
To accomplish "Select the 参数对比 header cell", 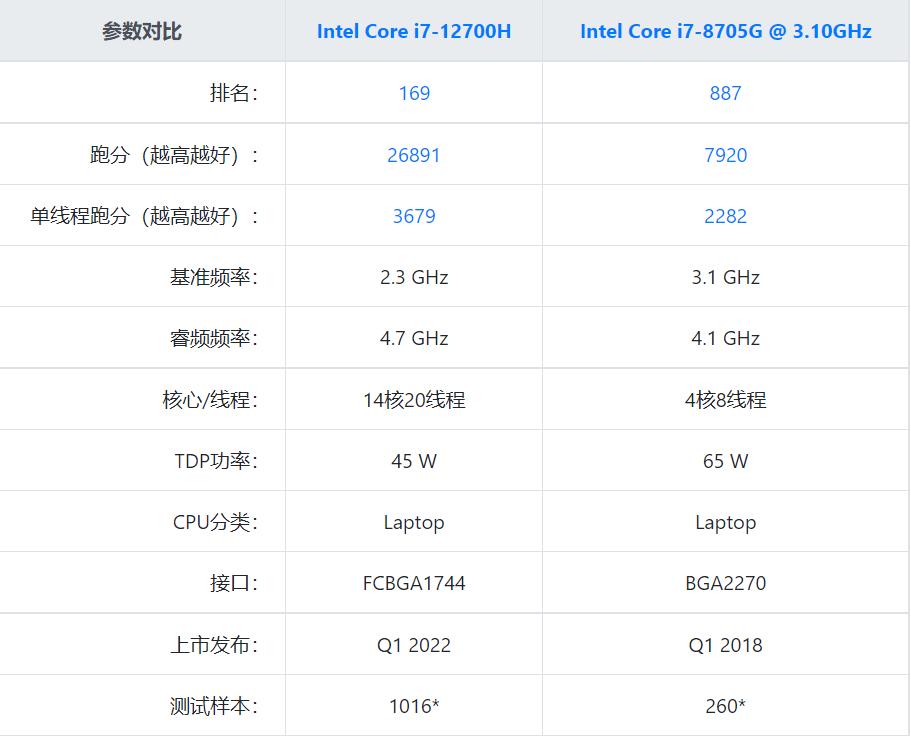I will coord(140,31).
